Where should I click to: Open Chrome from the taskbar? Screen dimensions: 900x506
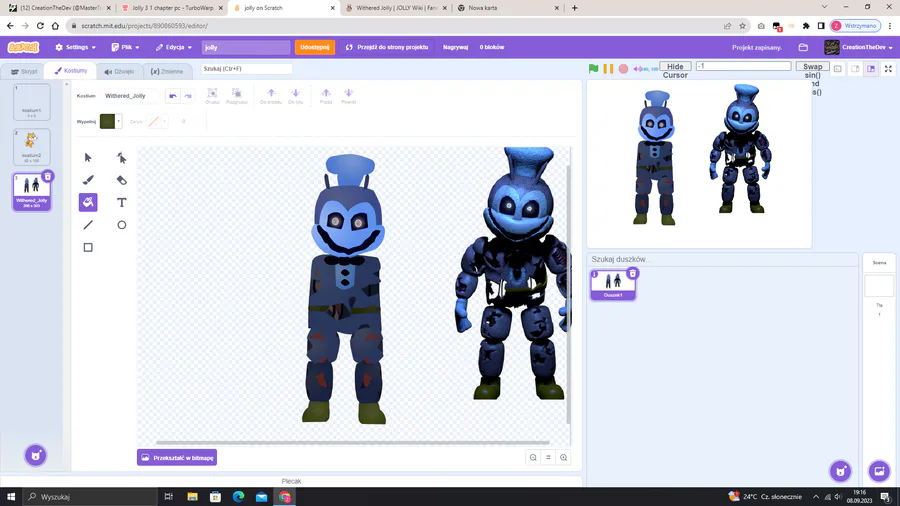point(285,497)
